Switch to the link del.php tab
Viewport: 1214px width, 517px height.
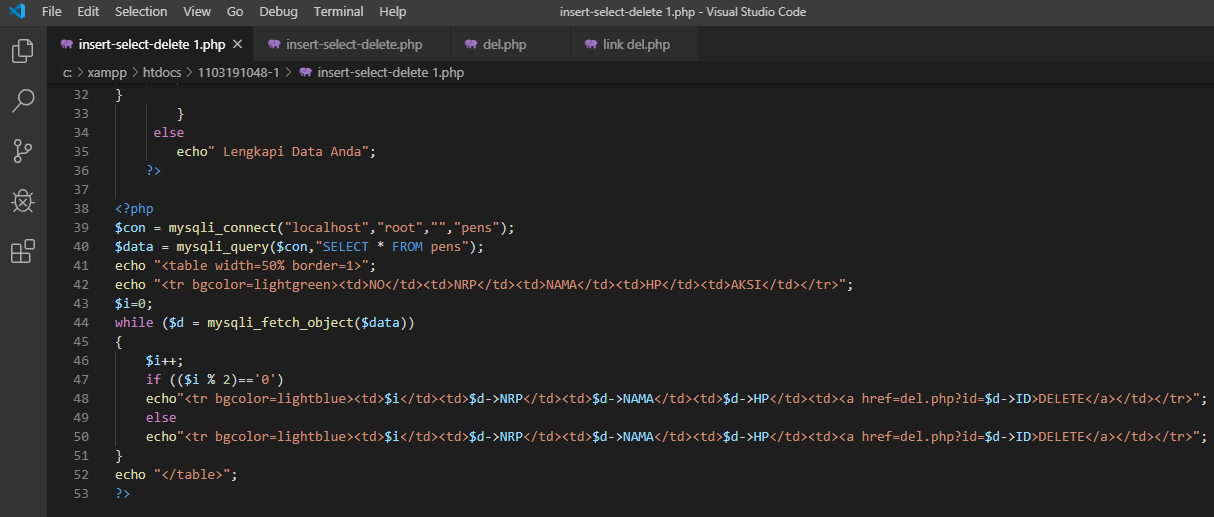(x=636, y=45)
